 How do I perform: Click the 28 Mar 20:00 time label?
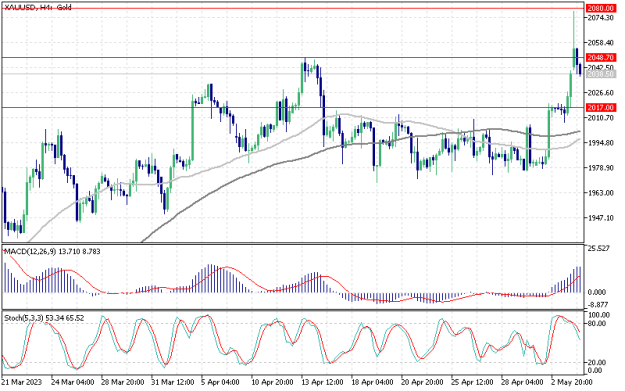click(122, 382)
